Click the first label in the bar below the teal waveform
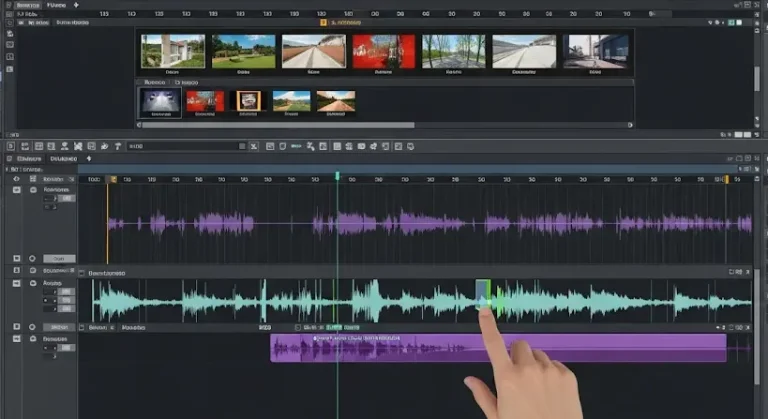Screen dimensions: 768x419 97,327
